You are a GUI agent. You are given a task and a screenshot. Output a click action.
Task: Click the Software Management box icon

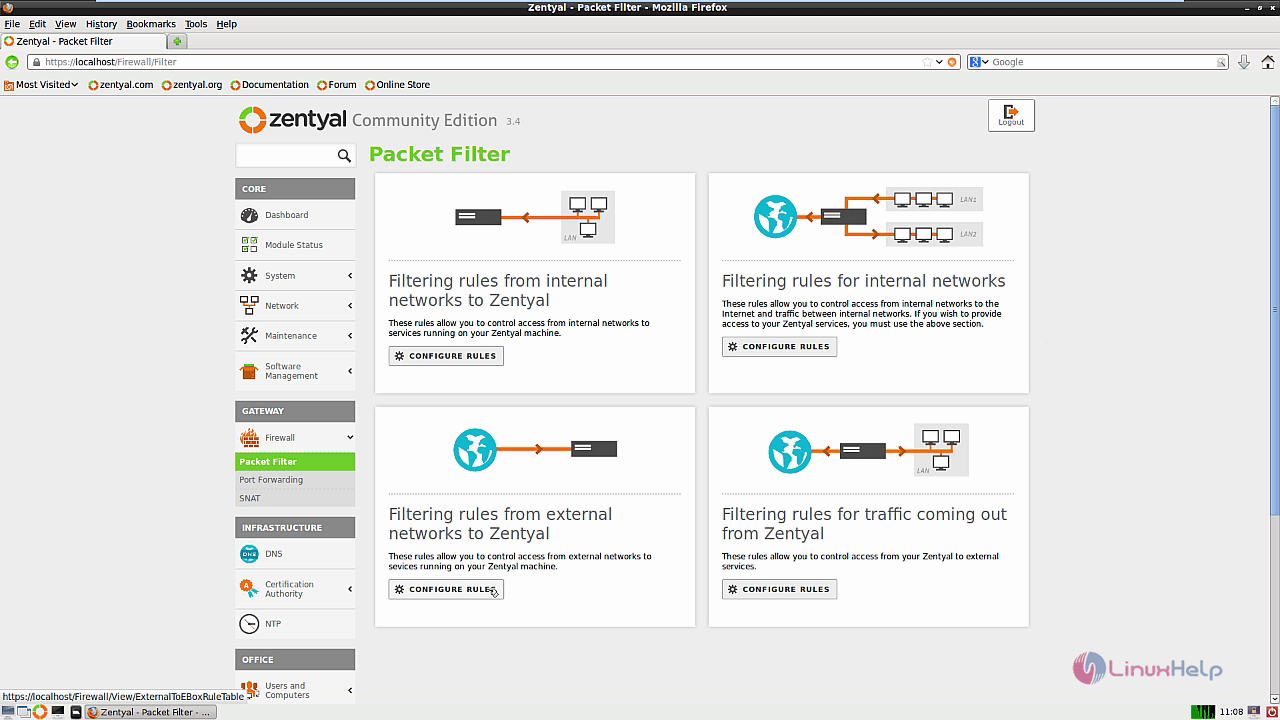249,371
